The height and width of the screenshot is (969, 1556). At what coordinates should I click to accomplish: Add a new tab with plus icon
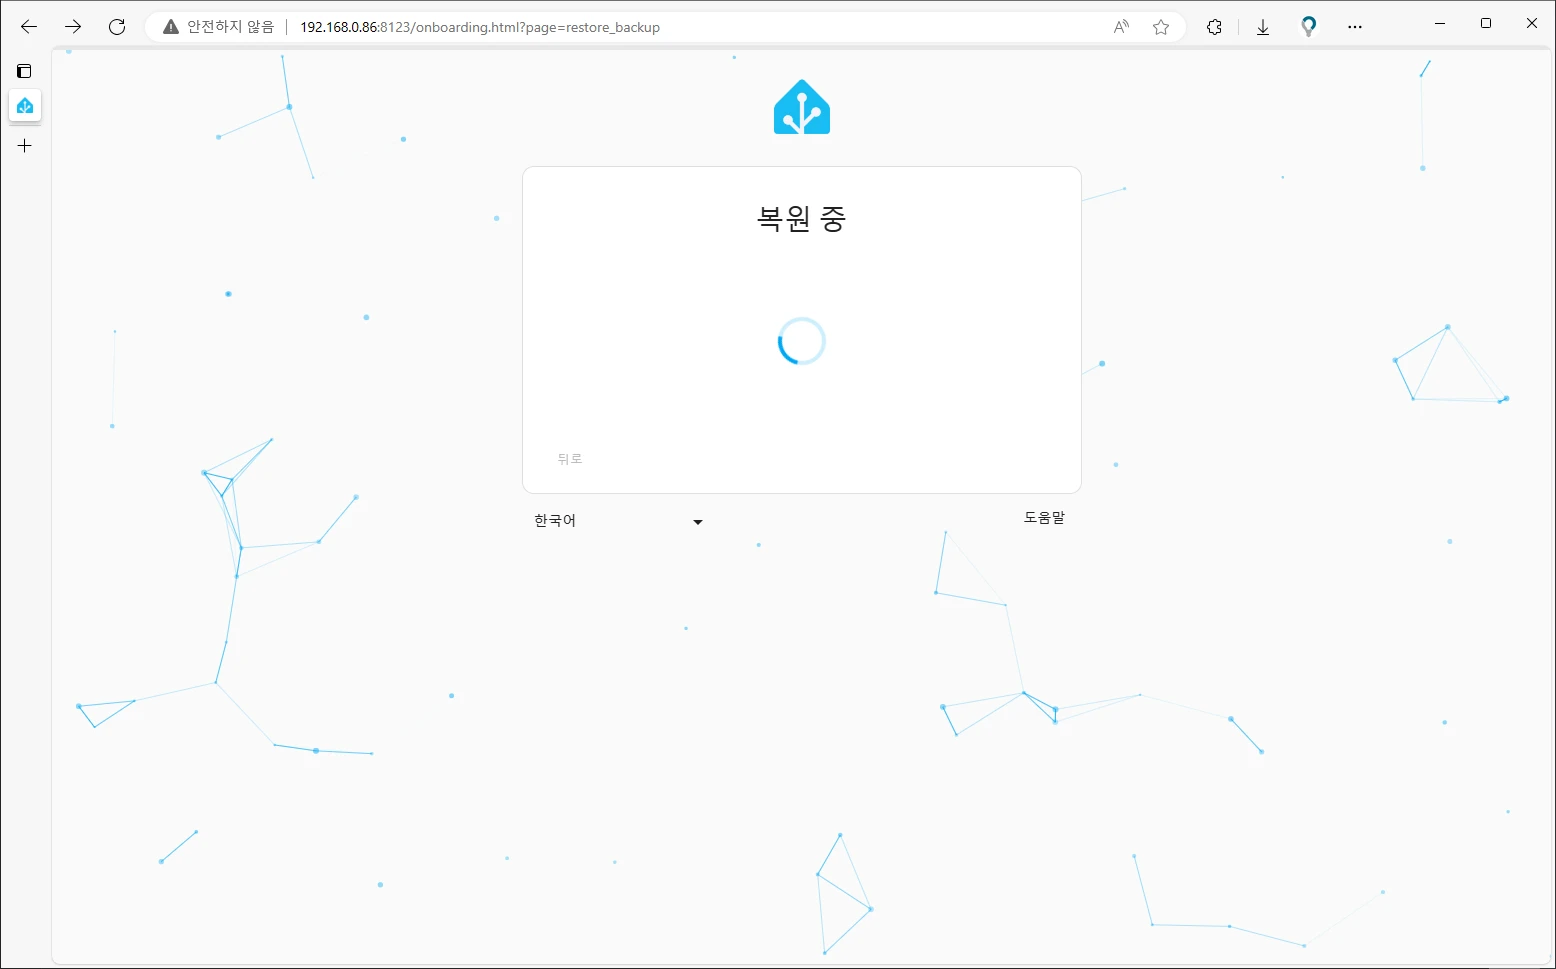(25, 146)
